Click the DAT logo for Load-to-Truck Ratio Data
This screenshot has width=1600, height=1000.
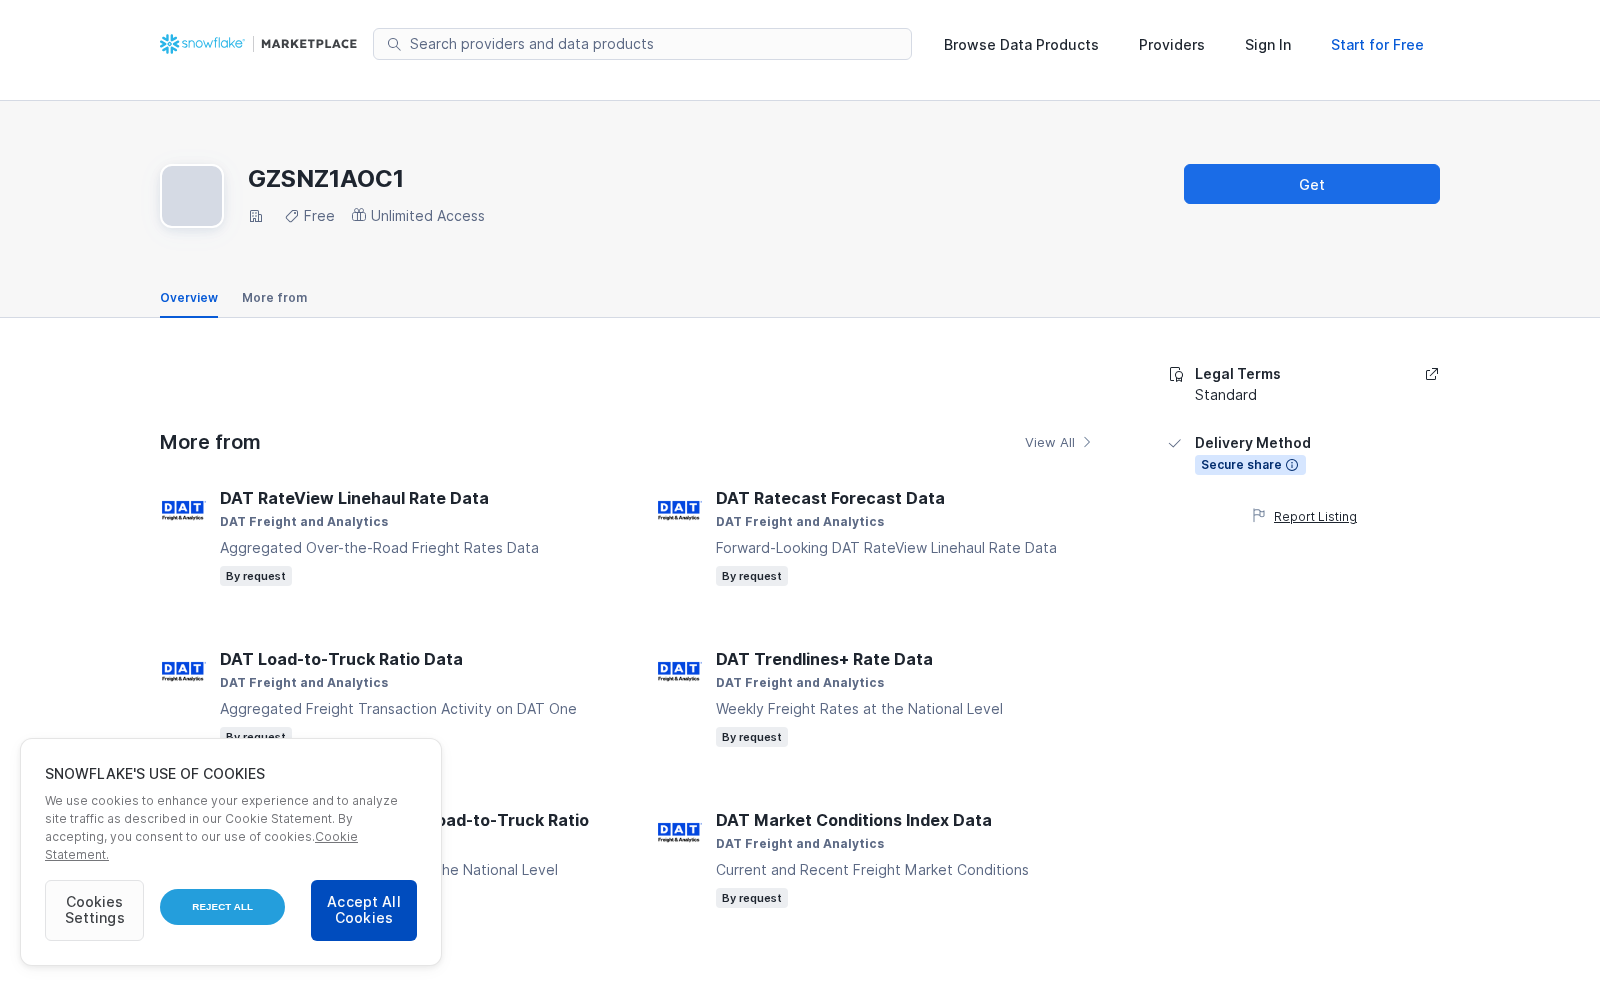[183, 671]
